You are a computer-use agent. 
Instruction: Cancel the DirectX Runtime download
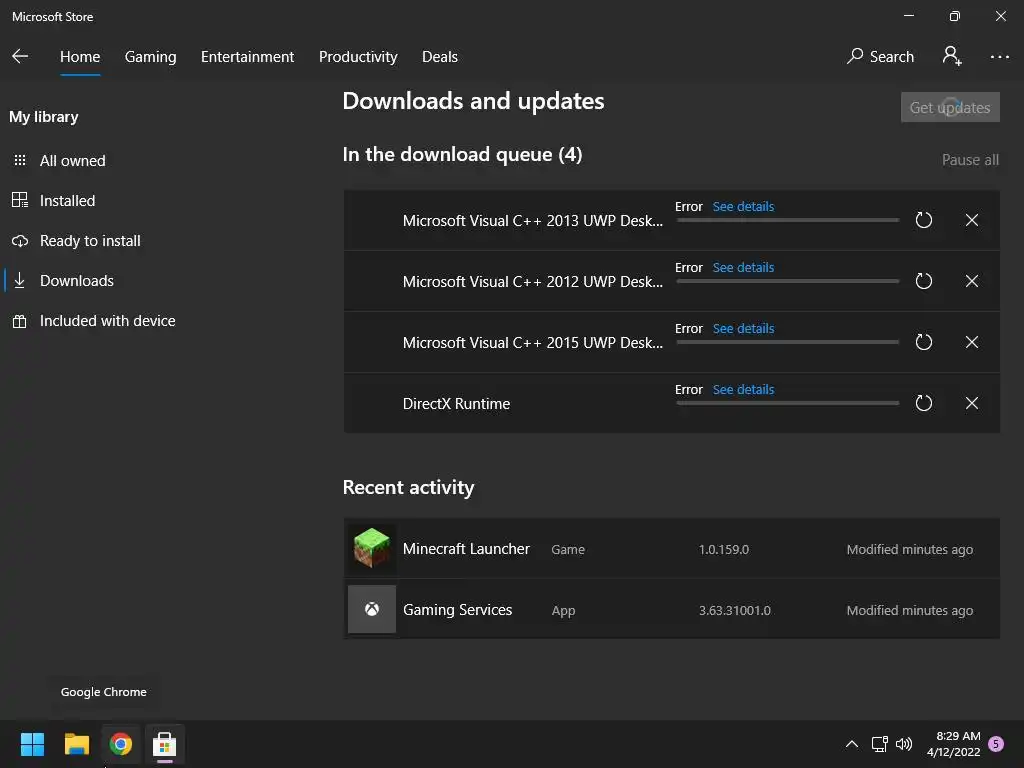972,403
